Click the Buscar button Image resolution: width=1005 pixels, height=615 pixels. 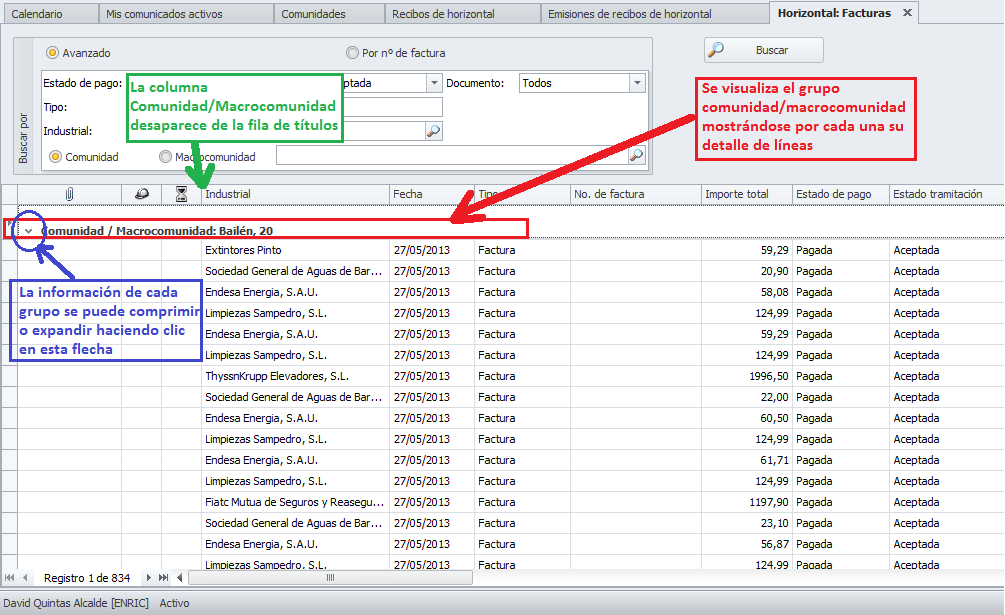pyautogui.click(x=764, y=50)
